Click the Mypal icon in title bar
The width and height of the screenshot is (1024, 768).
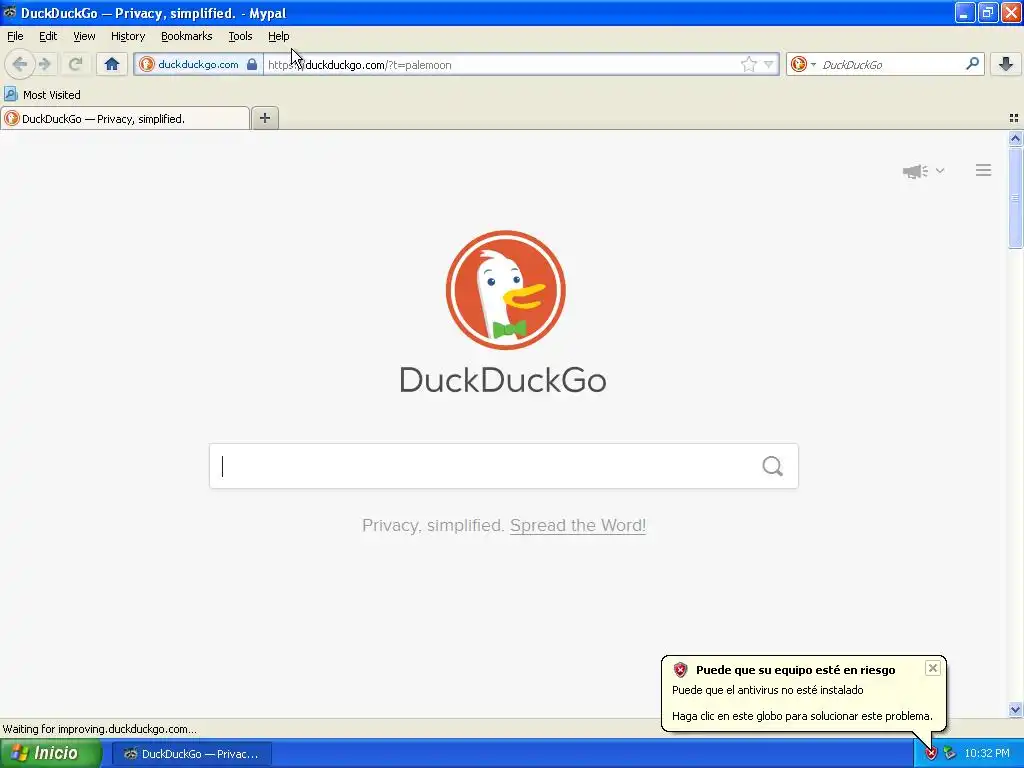[x=10, y=12]
